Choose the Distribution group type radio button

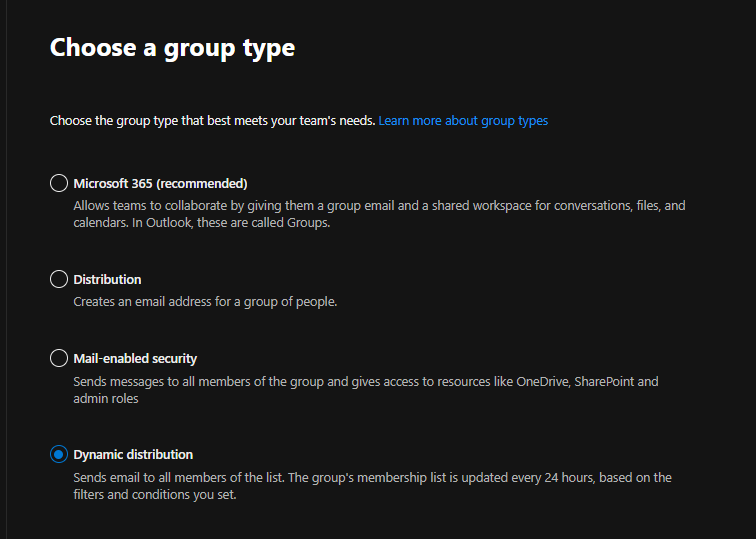(x=59, y=279)
